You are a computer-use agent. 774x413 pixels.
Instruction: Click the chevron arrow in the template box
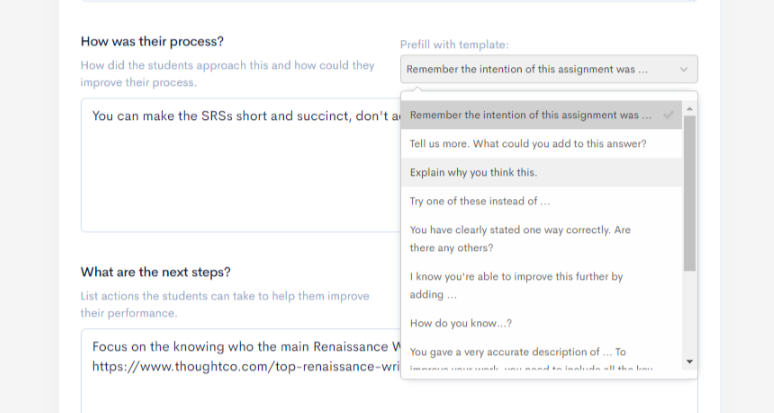coord(684,70)
